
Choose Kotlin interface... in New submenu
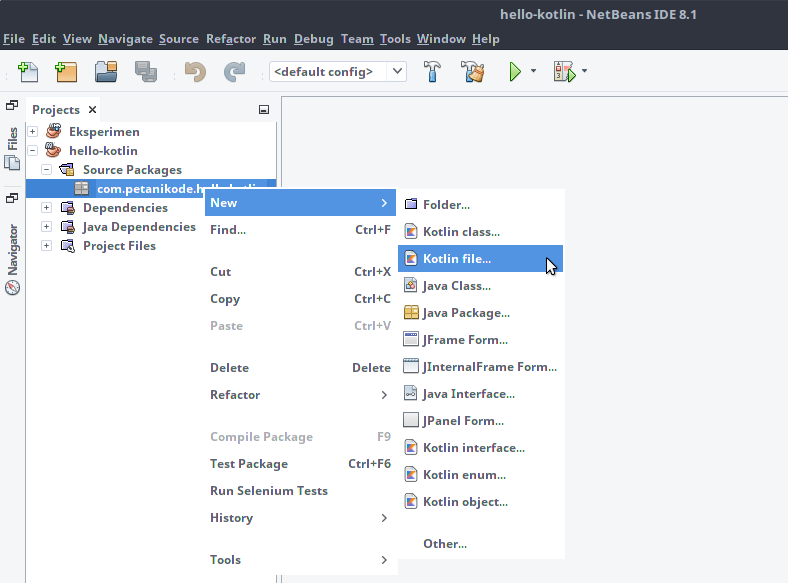pos(480,448)
